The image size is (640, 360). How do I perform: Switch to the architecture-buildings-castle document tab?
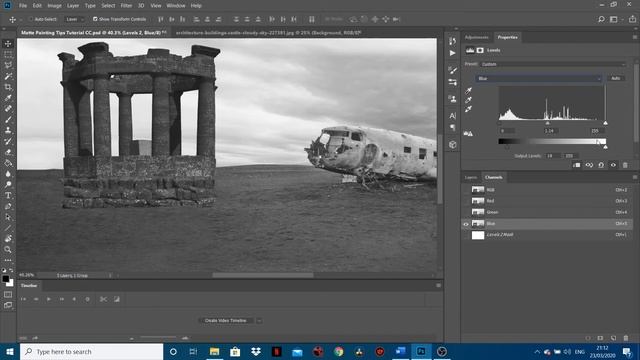(x=268, y=33)
